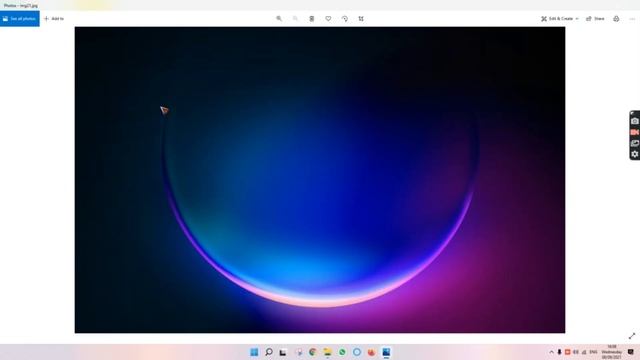Open the recorder gallery icon
640x360 pixels.
click(x=635, y=143)
